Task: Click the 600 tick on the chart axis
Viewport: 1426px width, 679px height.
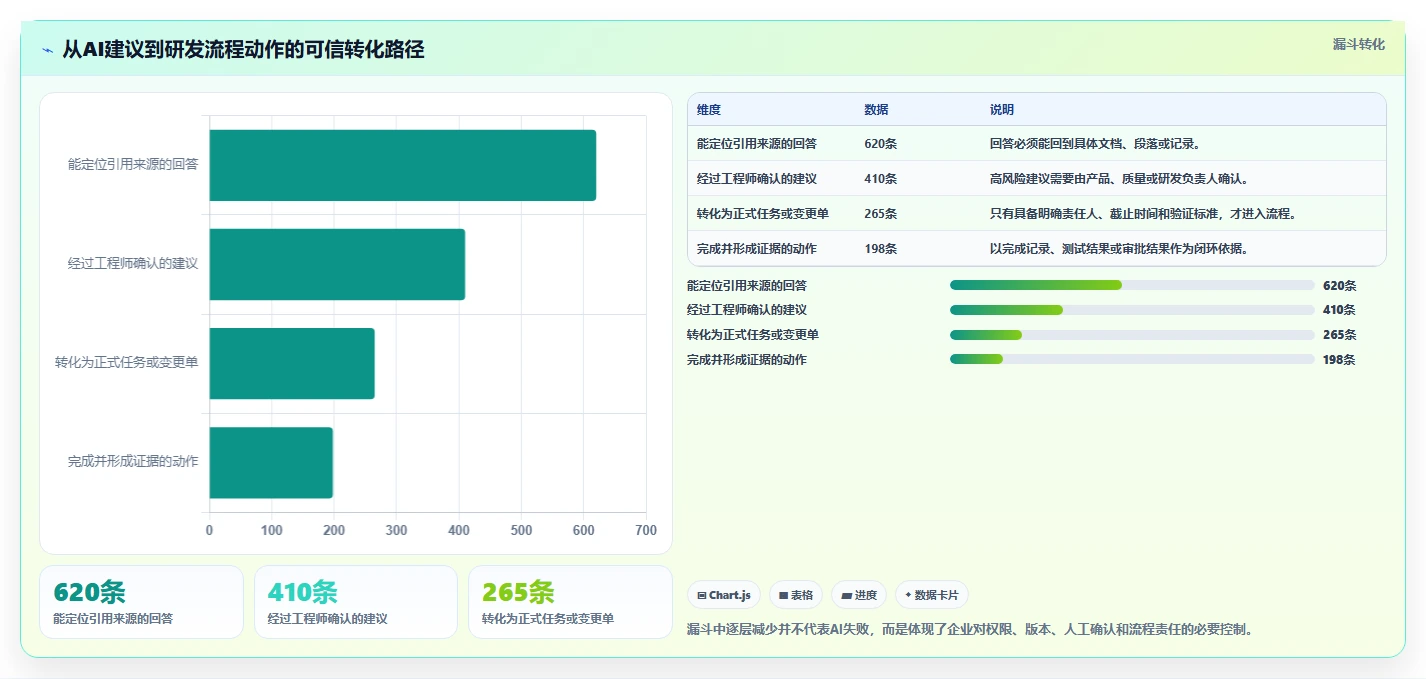Action: point(584,531)
